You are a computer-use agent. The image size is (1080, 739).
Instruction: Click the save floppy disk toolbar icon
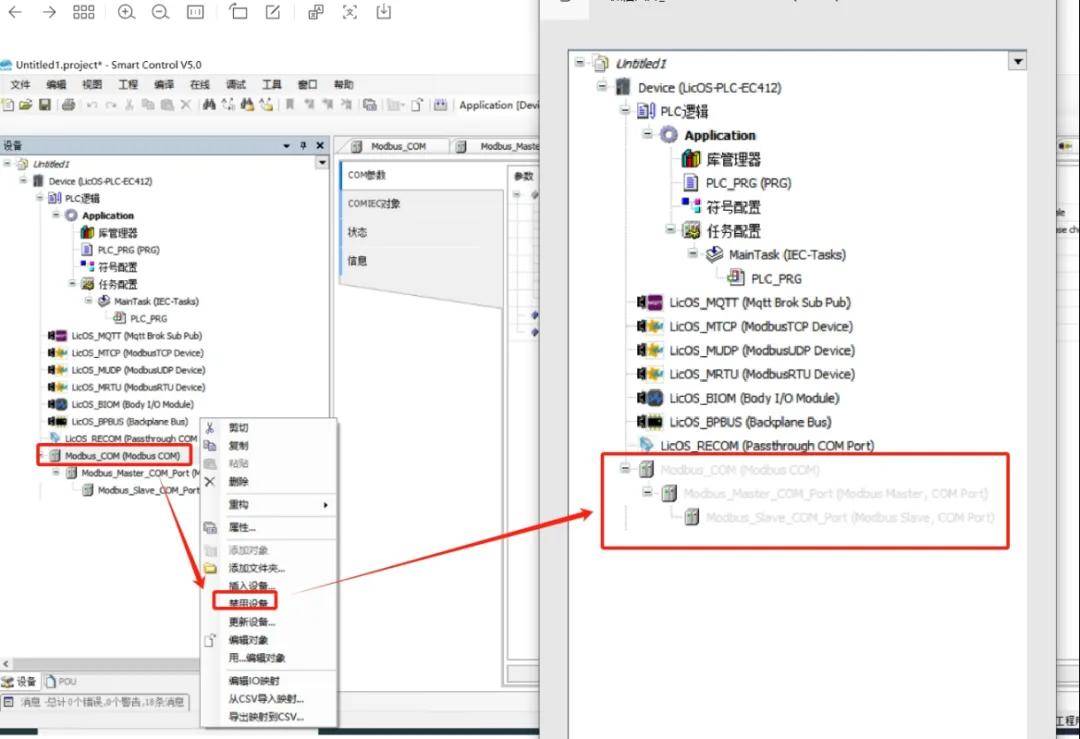pos(43,105)
